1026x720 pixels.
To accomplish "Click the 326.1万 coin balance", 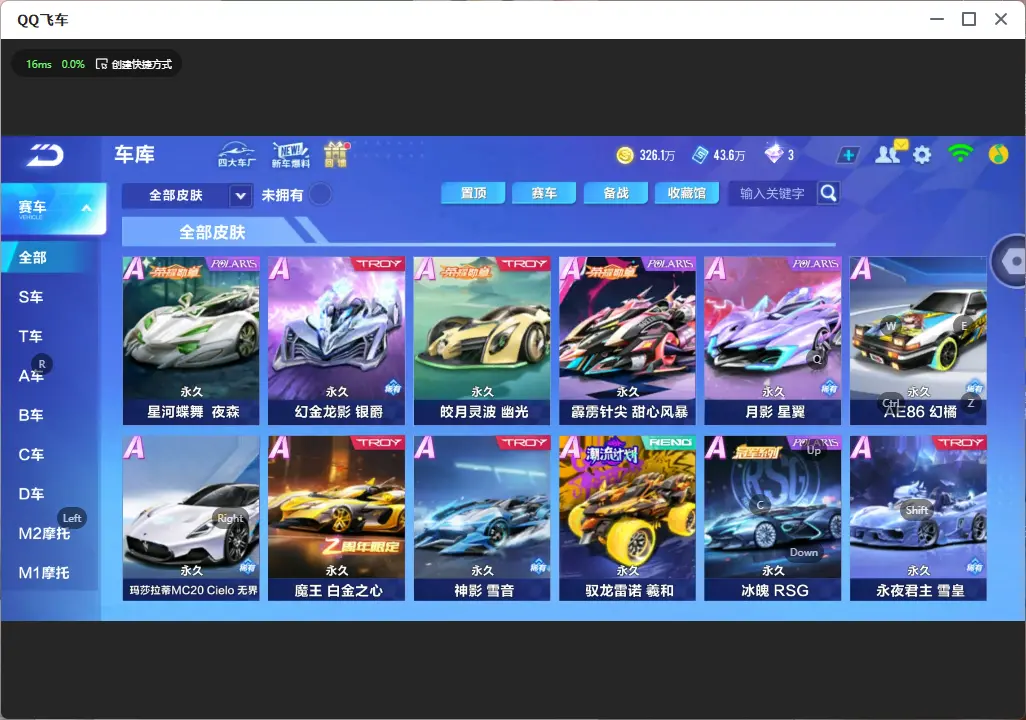I will 657,155.
